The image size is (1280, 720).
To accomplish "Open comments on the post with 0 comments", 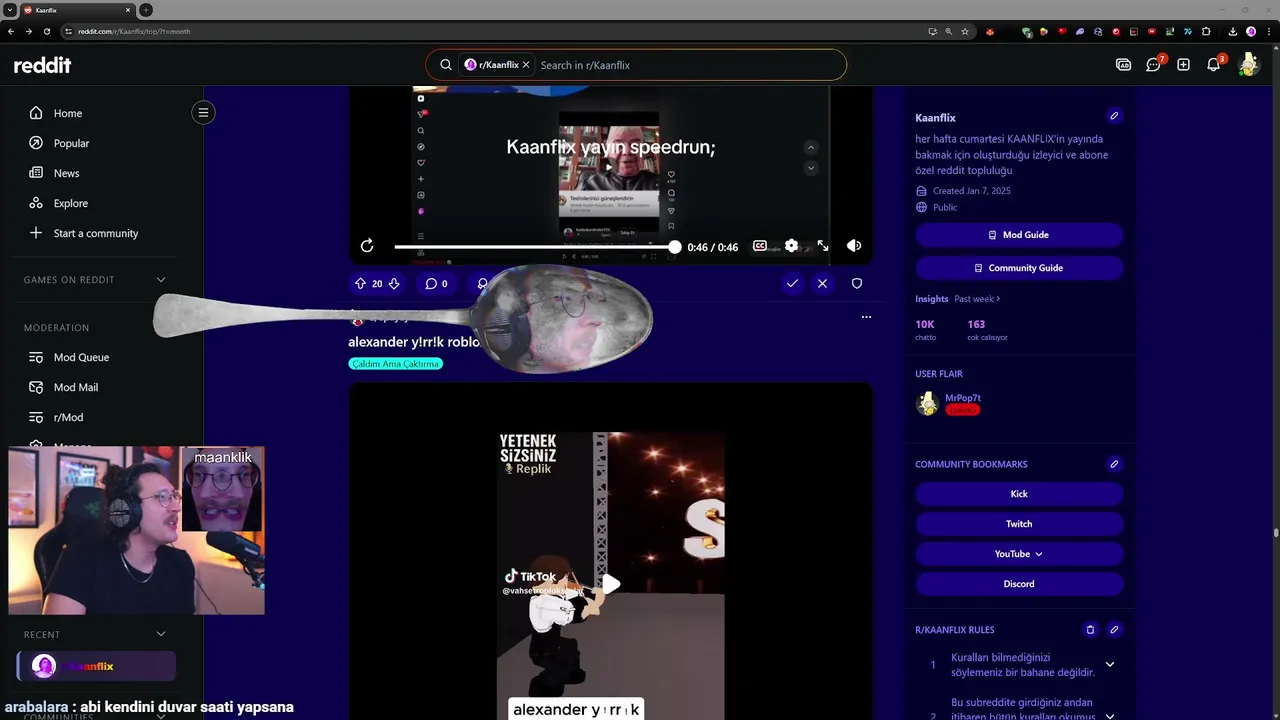I will pos(436,284).
